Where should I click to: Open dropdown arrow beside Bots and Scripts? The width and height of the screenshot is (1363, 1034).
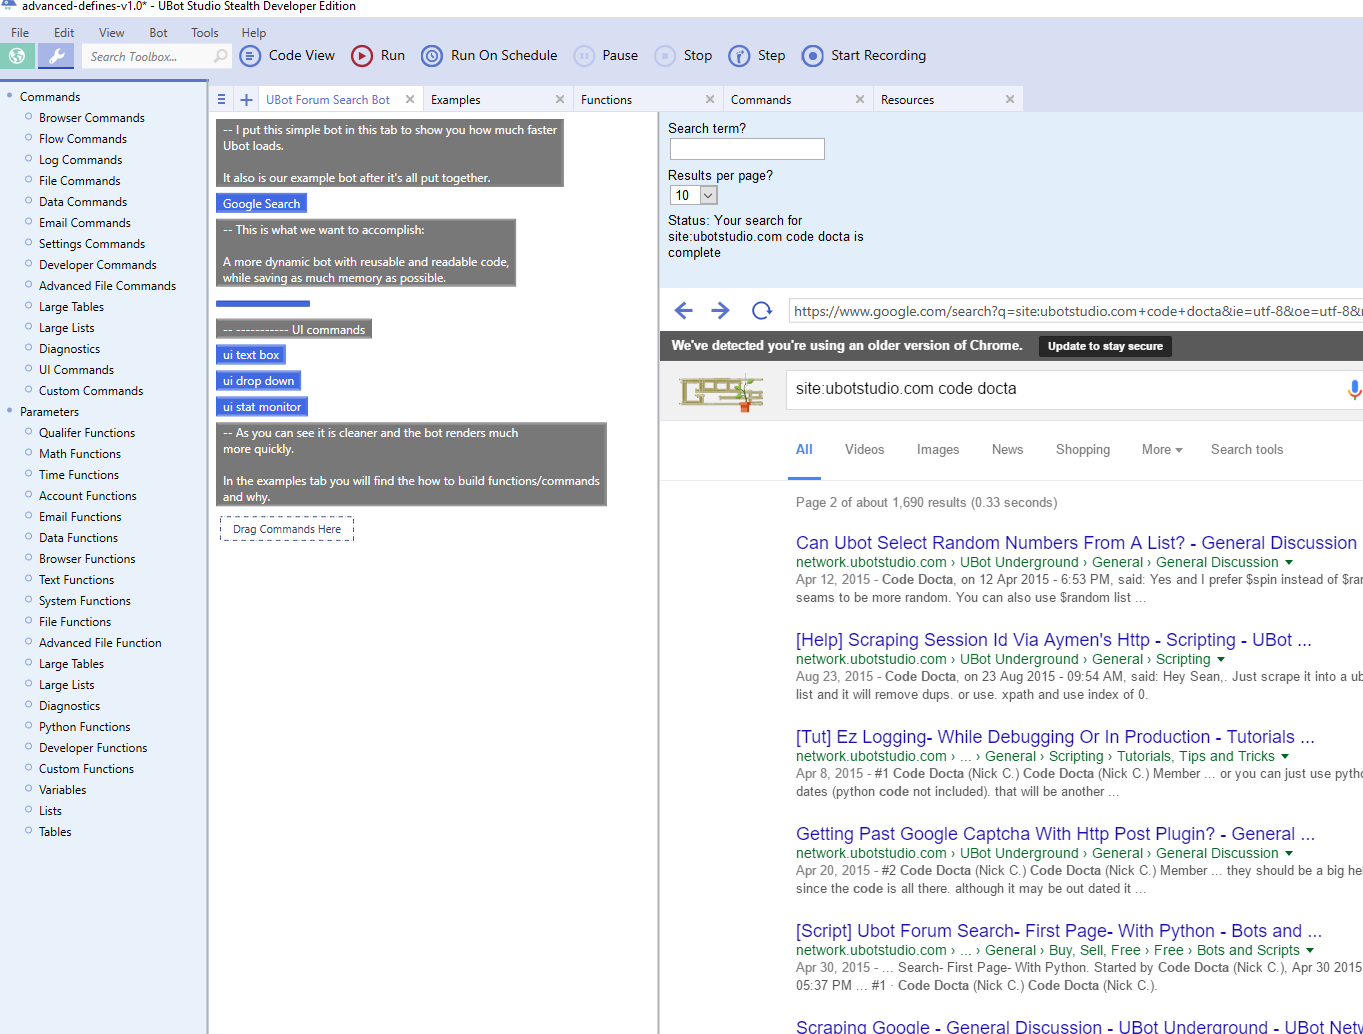1310,951
